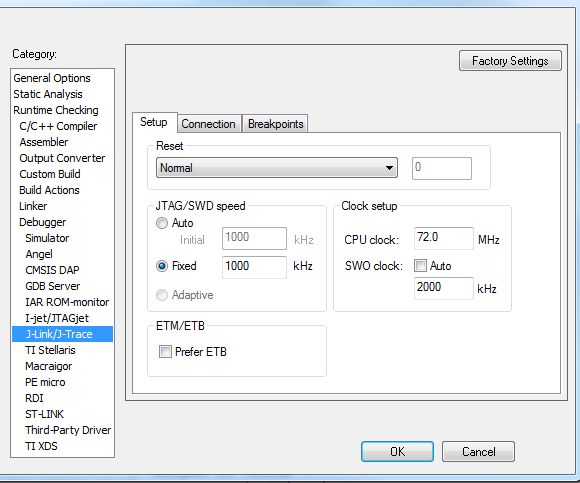The height and width of the screenshot is (483, 580).
Task: Select ST-LINK category
Action: click(44, 414)
